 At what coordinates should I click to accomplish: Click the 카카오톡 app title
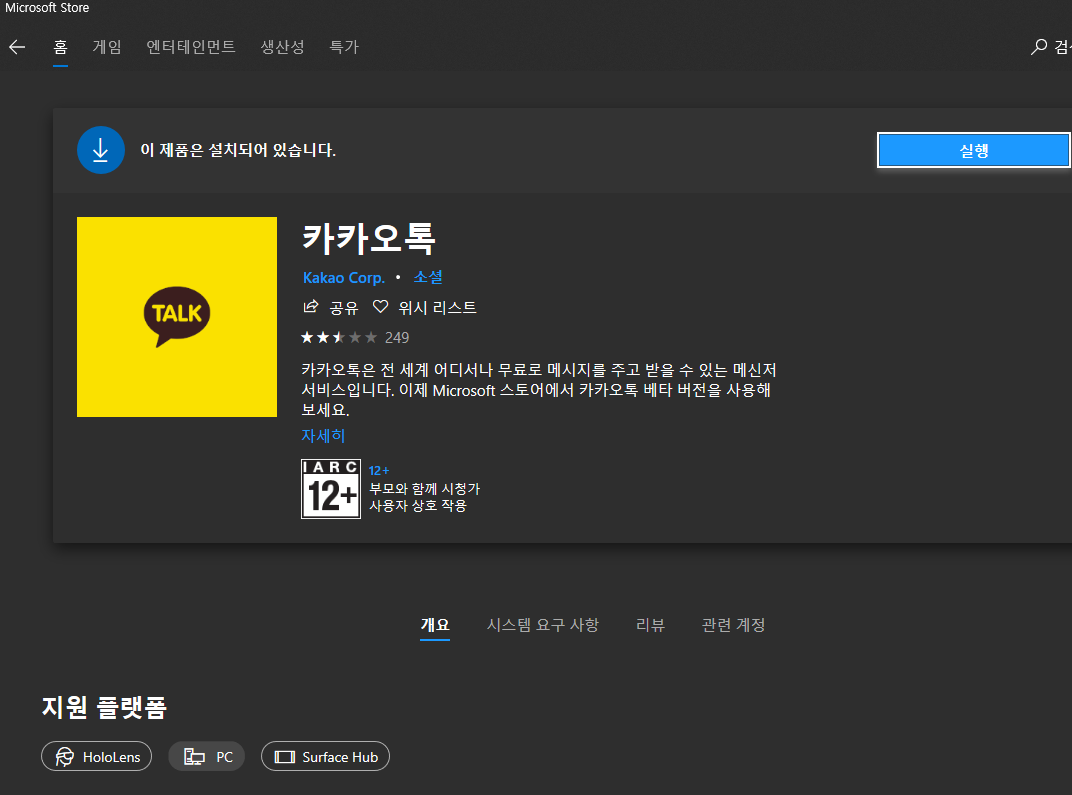coord(369,239)
